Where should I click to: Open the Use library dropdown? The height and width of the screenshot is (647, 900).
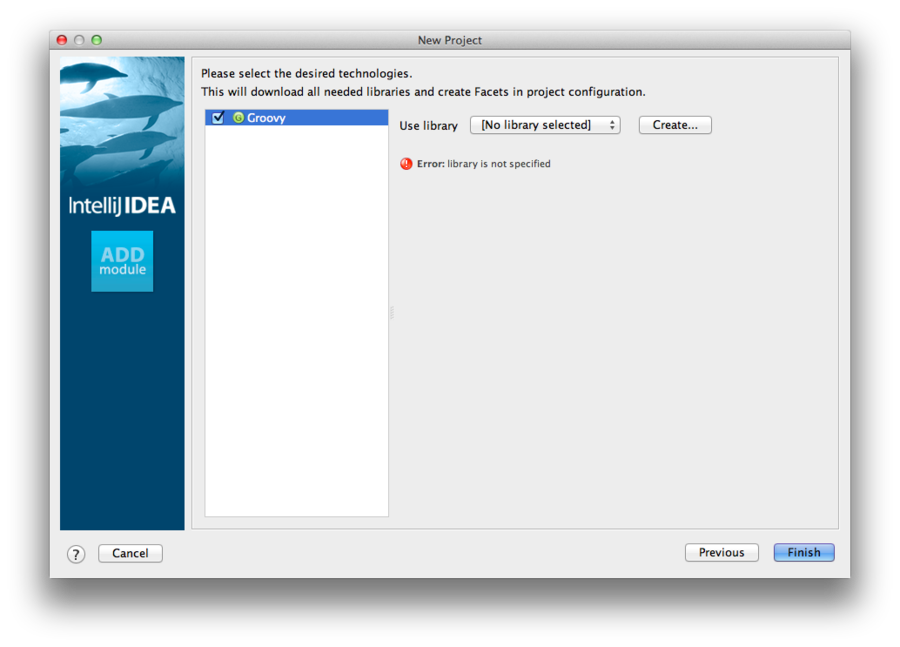point(545,125)
